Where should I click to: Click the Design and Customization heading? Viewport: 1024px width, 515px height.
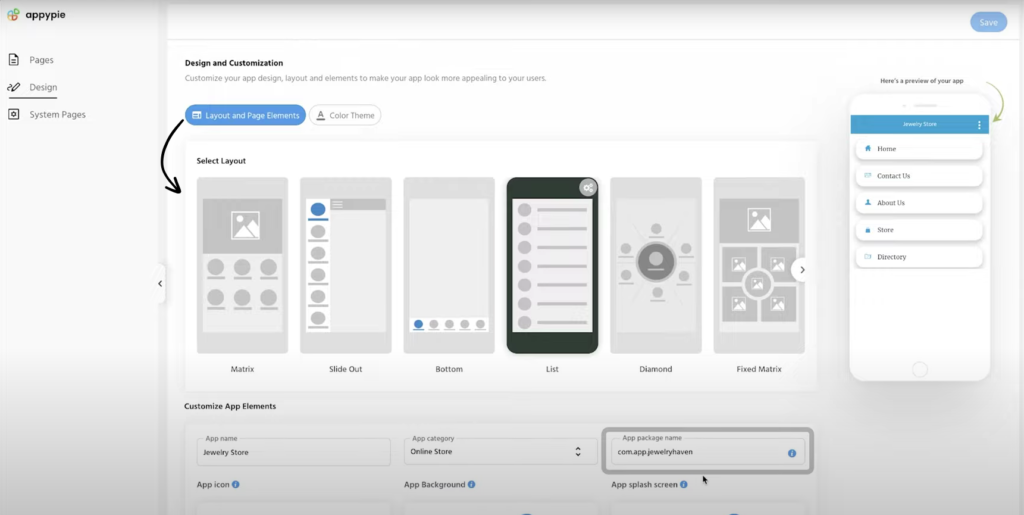pos(234,63)
